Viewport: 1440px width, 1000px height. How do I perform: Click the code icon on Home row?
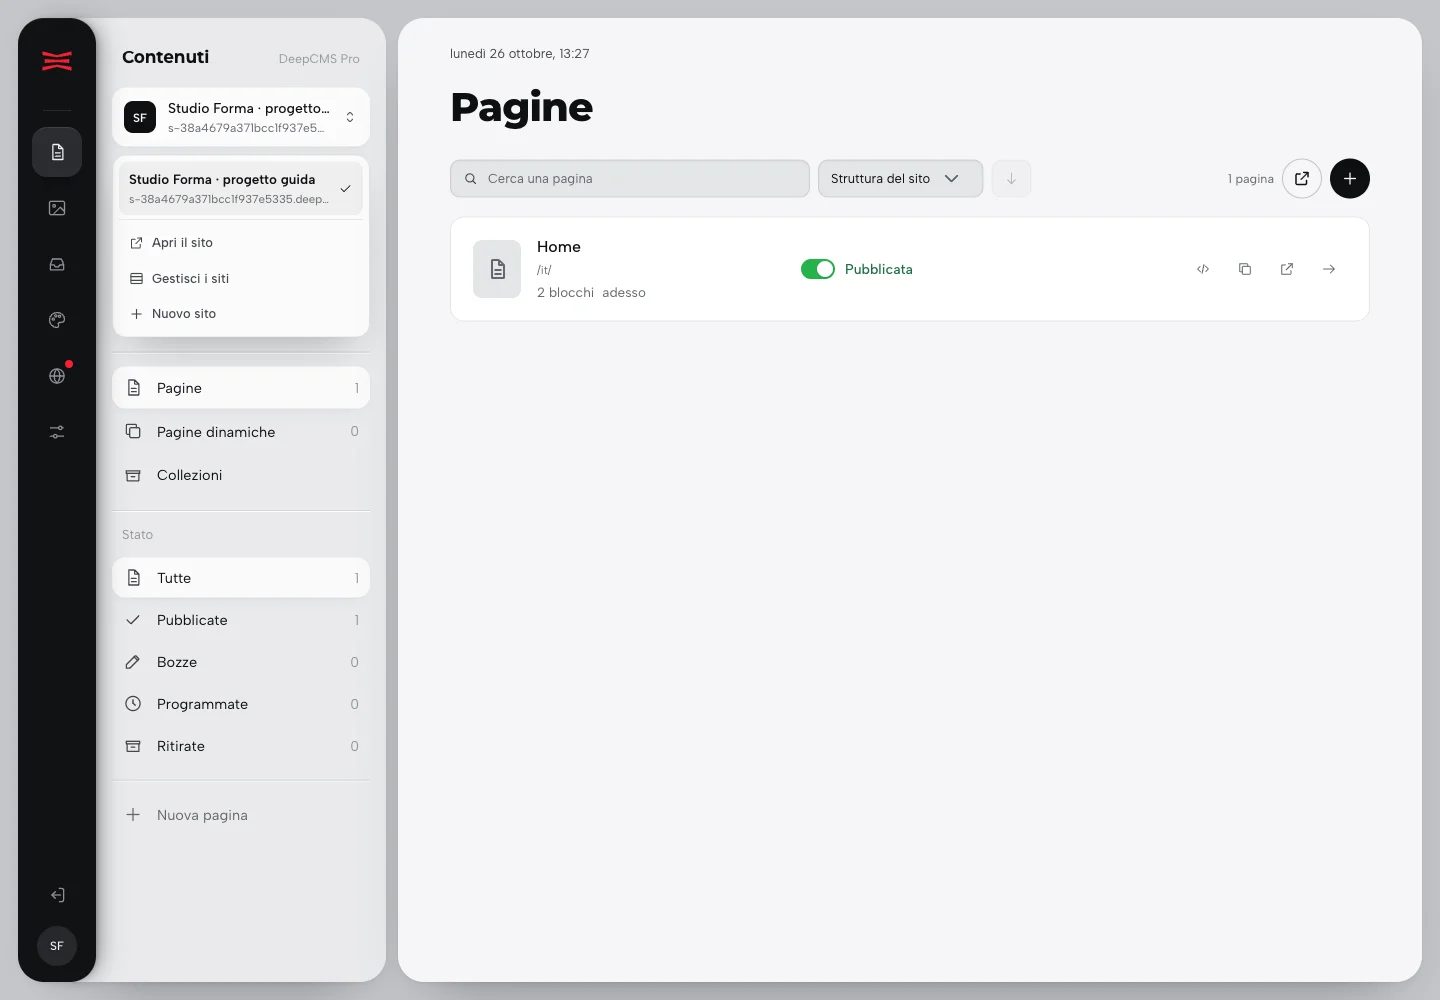[x=1203, y=269]
